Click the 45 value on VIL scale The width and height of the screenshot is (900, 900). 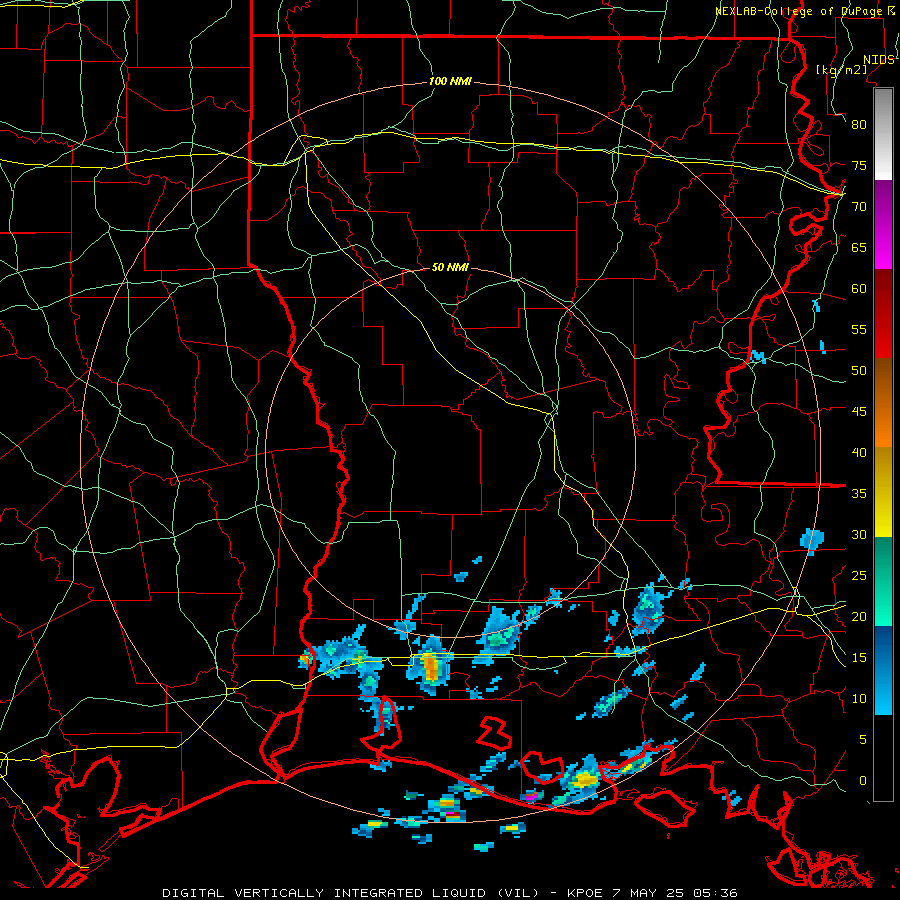[x=859, y=412]
